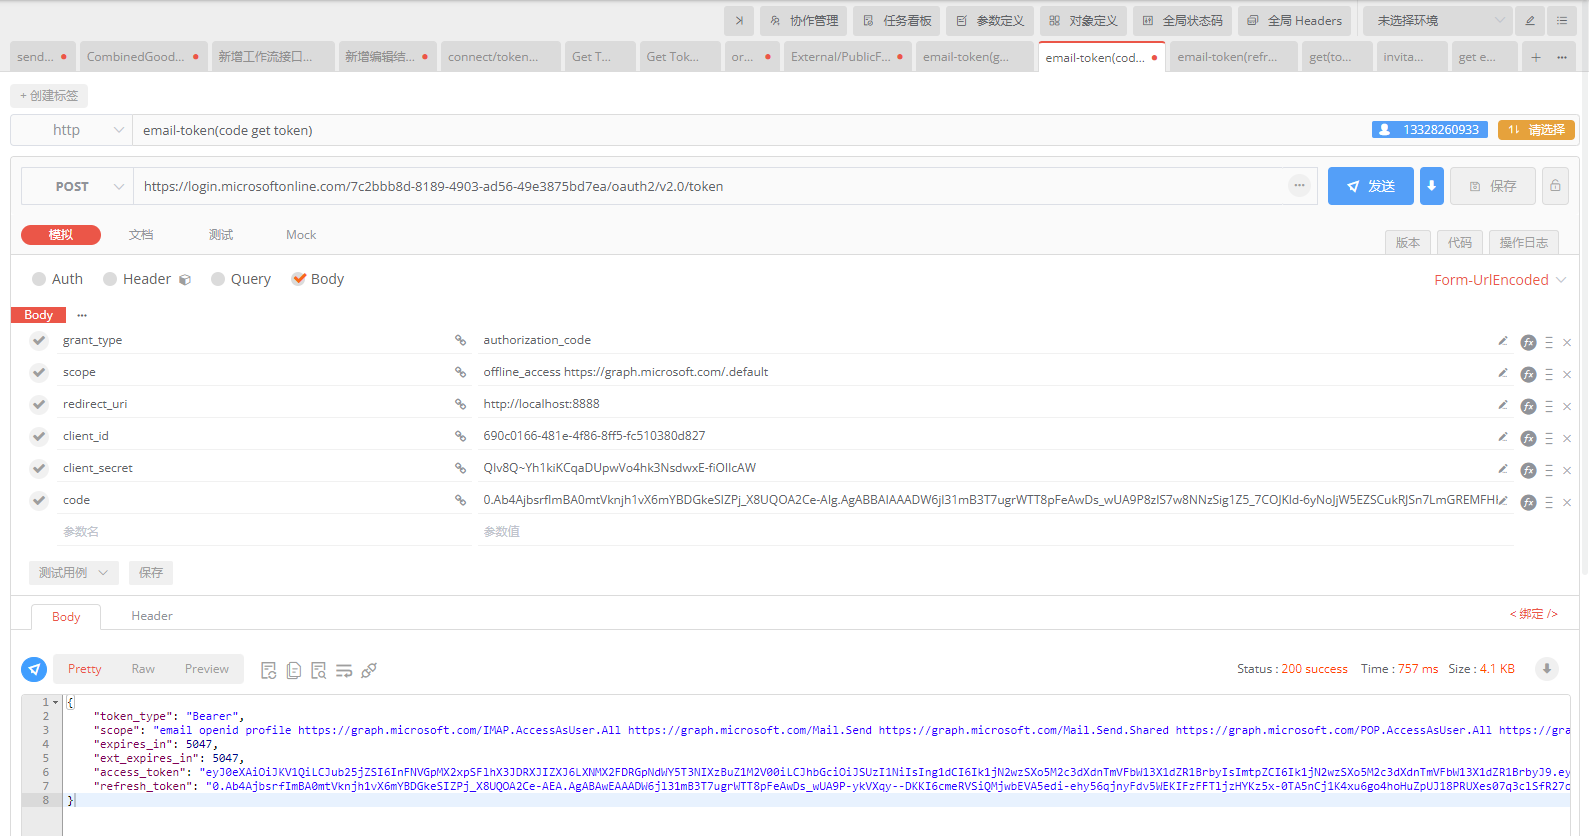Select the Auth radio option
The image size is (1589, 836).
[57, 279]
